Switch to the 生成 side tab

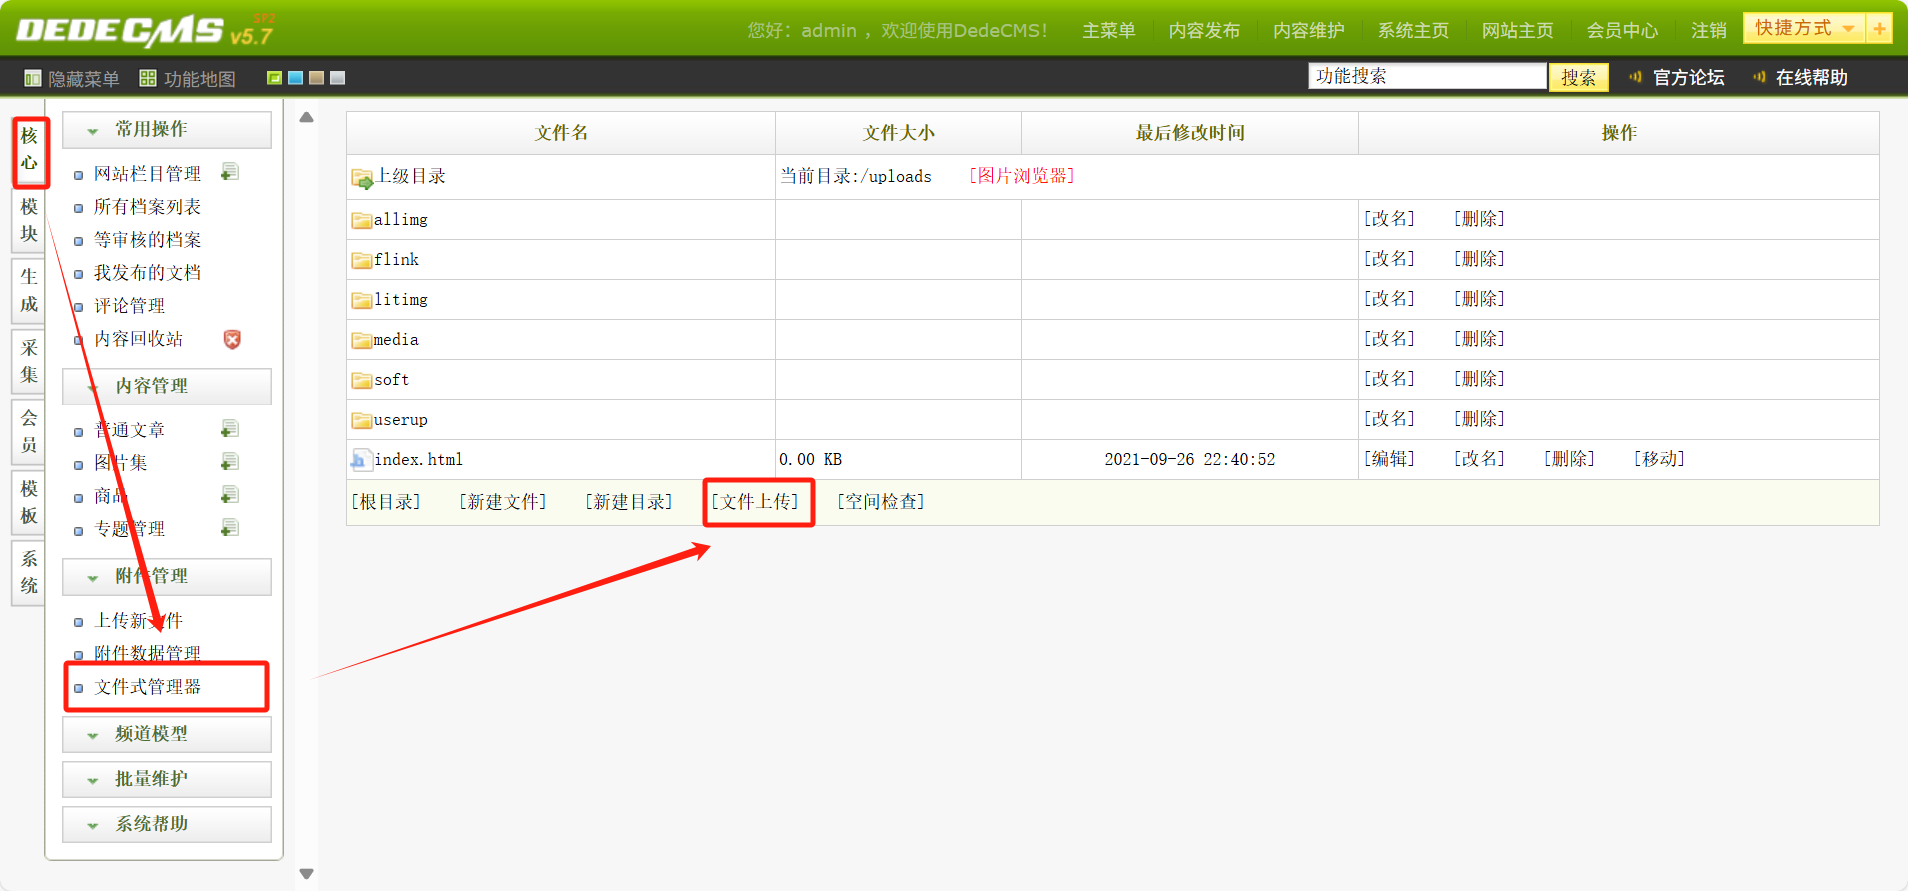point(29,291)
